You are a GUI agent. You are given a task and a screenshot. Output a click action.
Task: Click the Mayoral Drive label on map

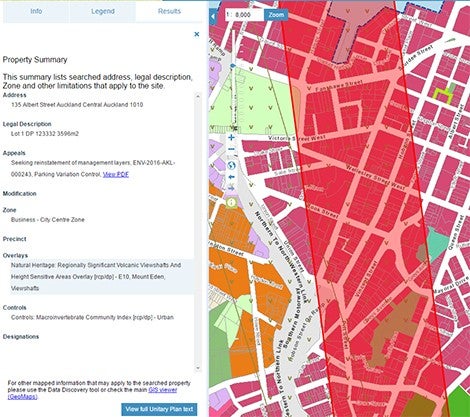pos(450,286)
